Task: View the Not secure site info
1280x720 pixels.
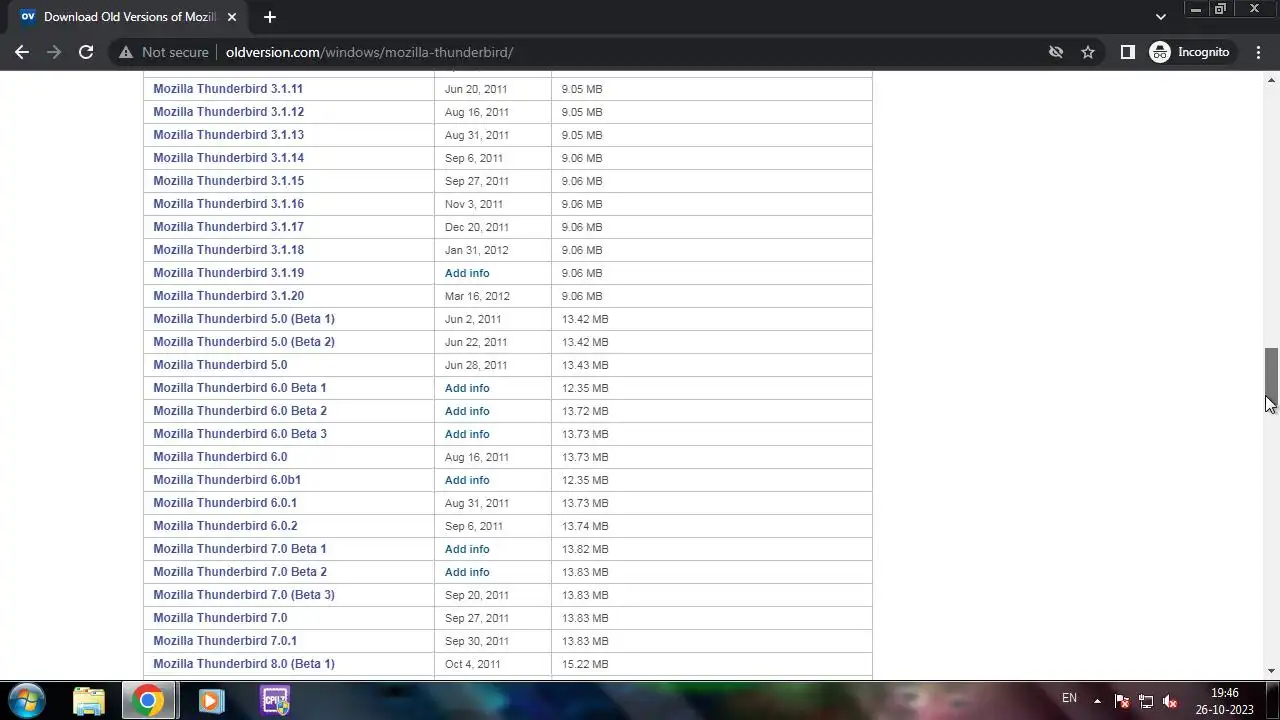Action: (x=164, y=52)
